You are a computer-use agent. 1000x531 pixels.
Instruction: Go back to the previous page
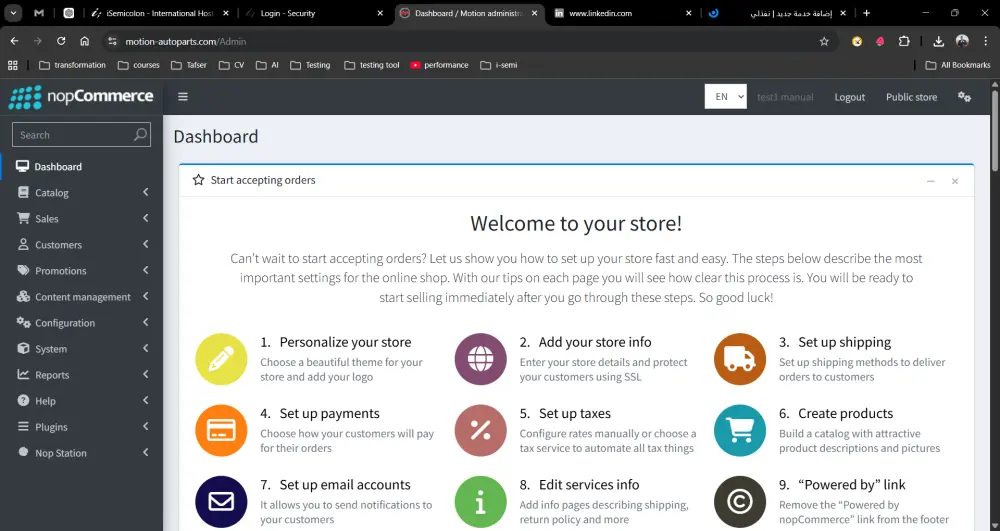pyautogui.click(x=14, y=41)
